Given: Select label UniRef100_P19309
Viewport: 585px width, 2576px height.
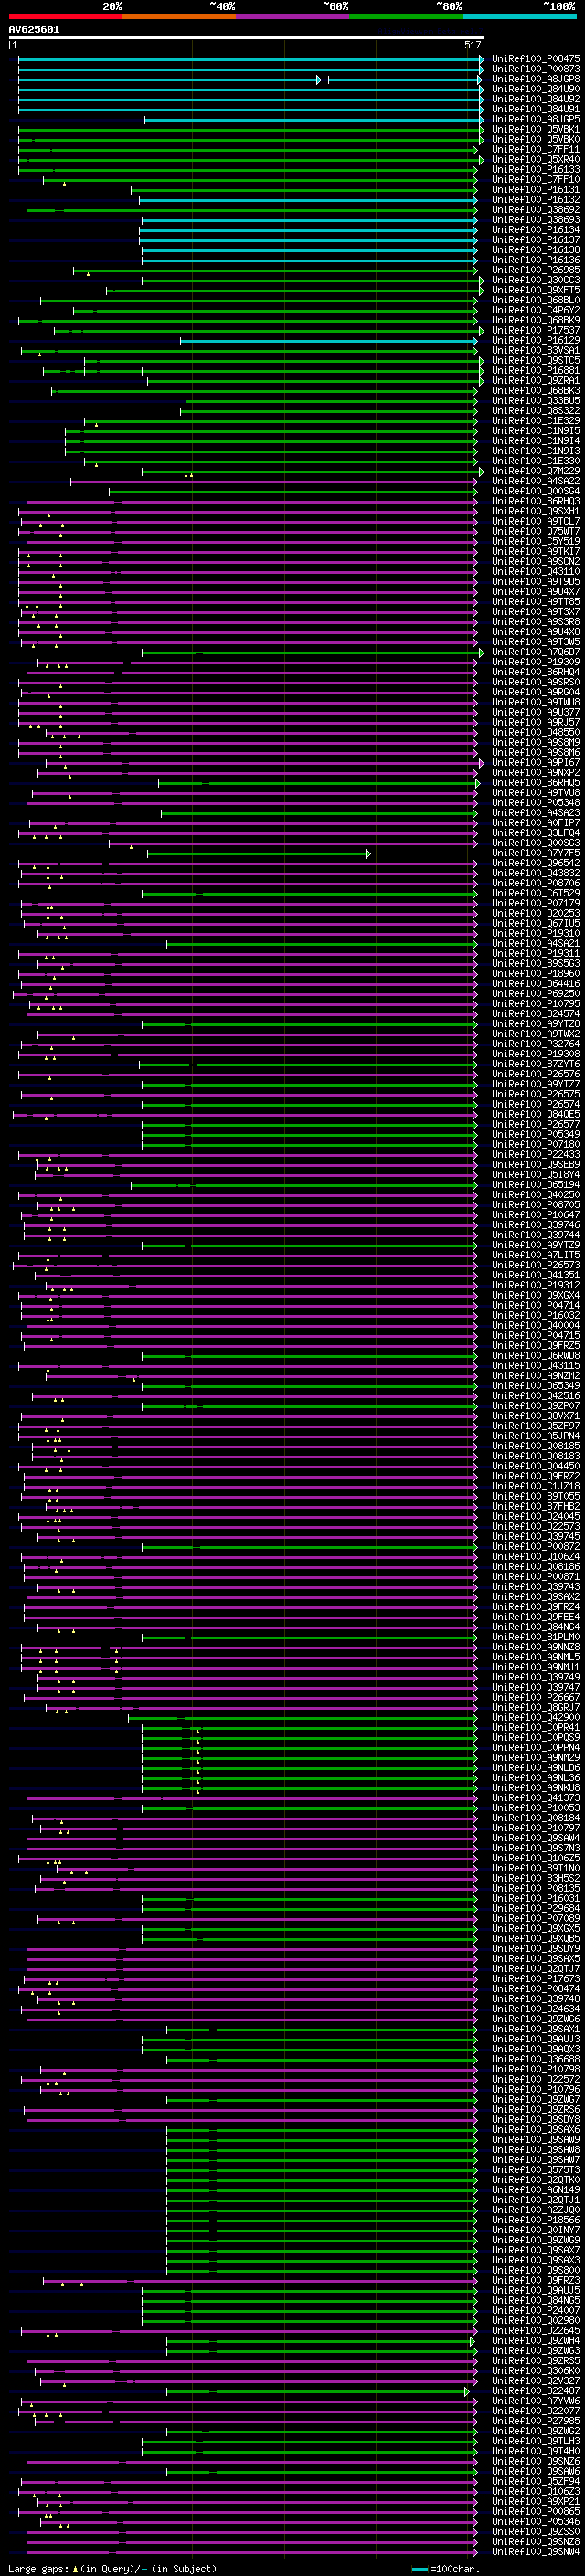Looking at the screenshot, I should coord(535,662).
